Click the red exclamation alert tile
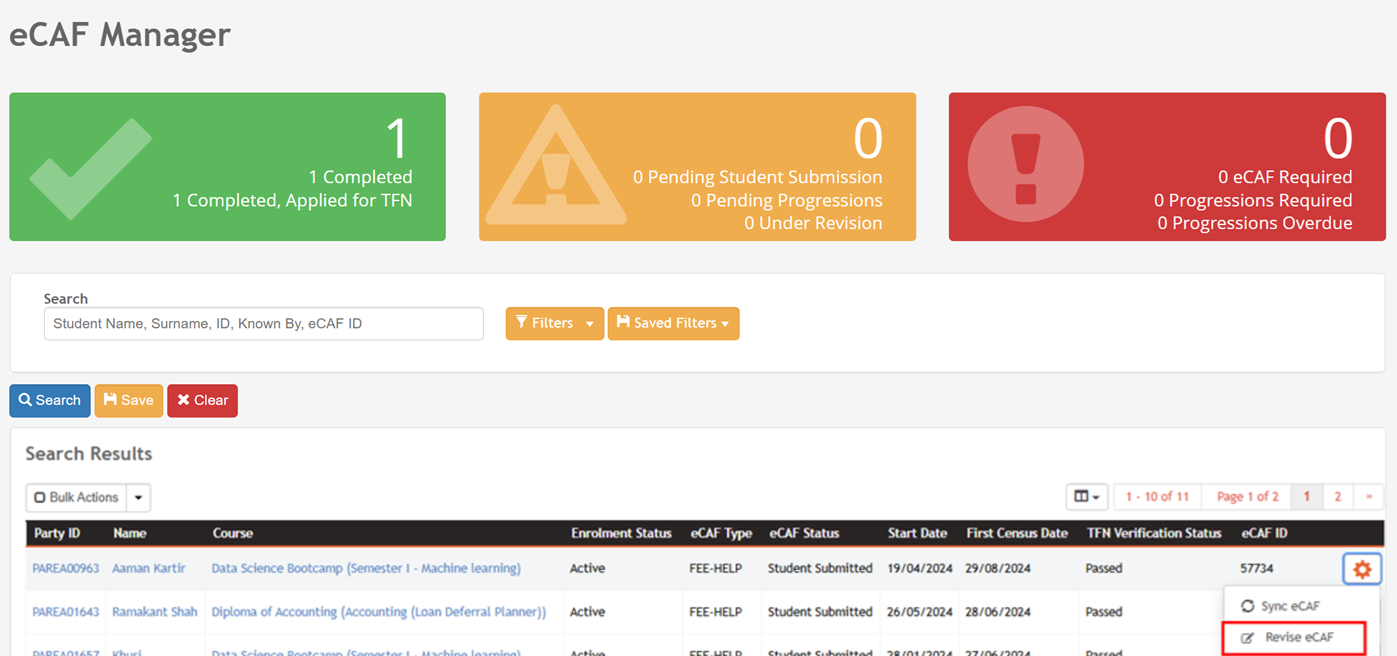The image size is (1397, 656). click(1166, 167)
